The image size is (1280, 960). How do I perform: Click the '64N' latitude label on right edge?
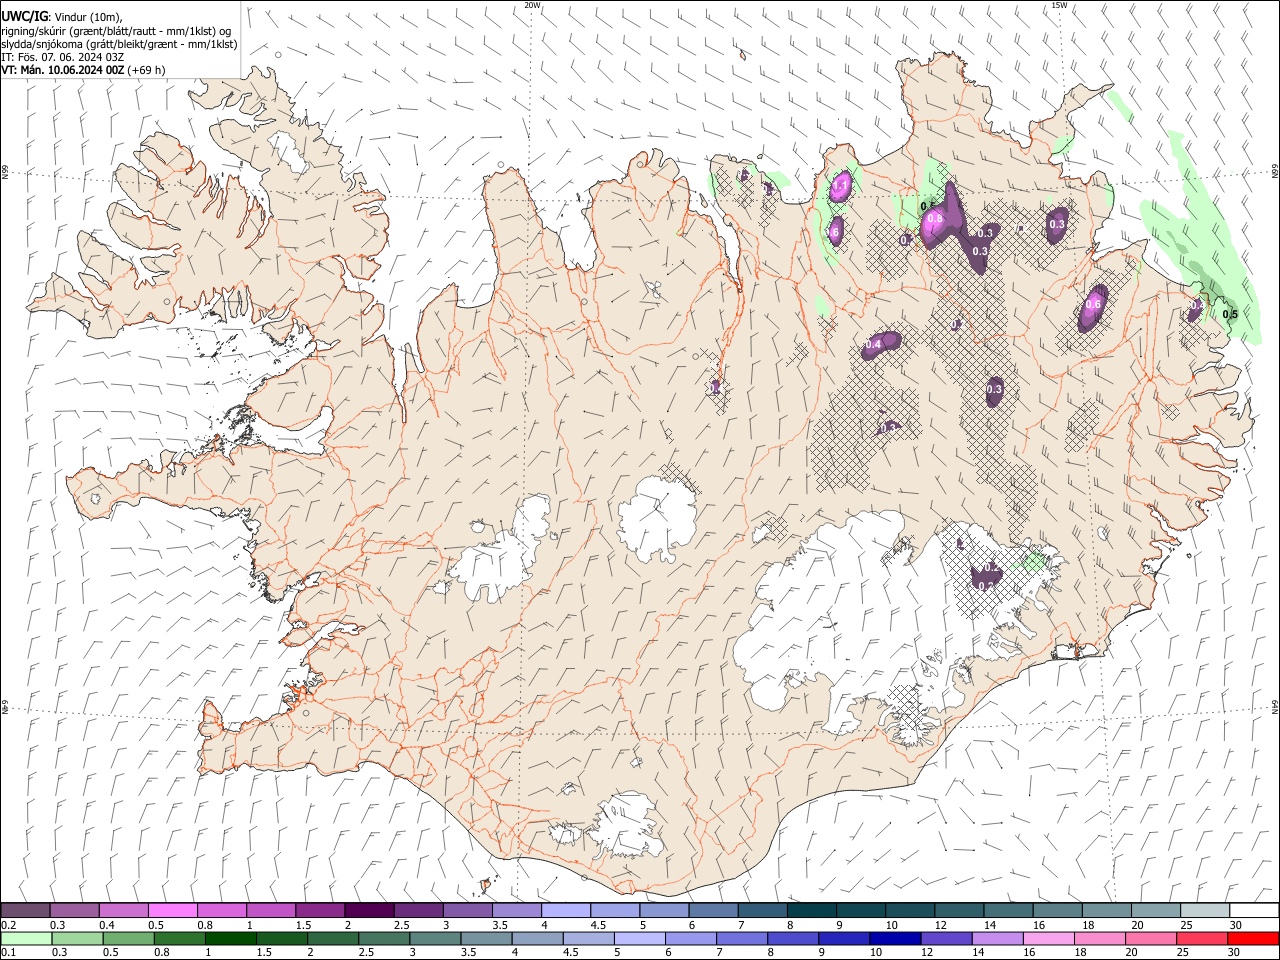(1275, 707)
